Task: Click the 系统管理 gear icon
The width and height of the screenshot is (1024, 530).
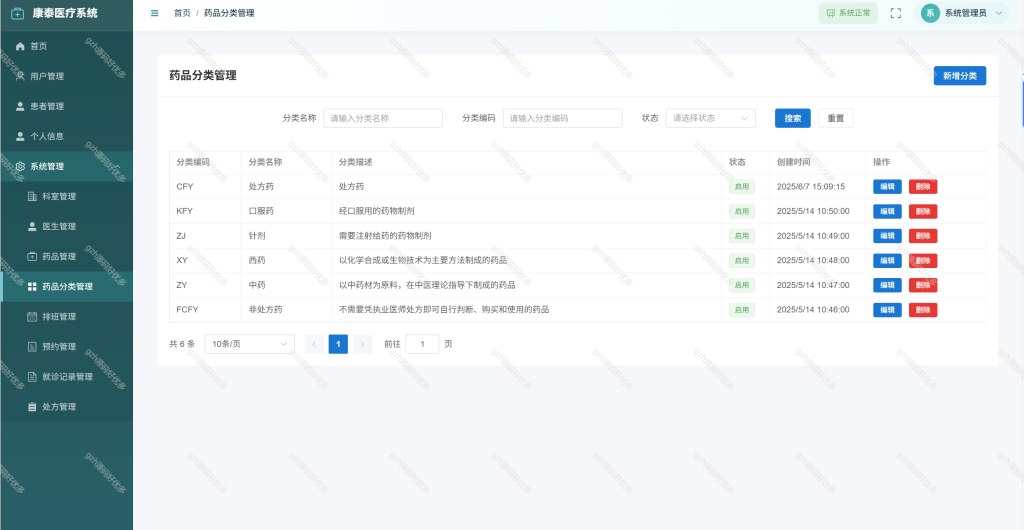Action: click(20, 166)
